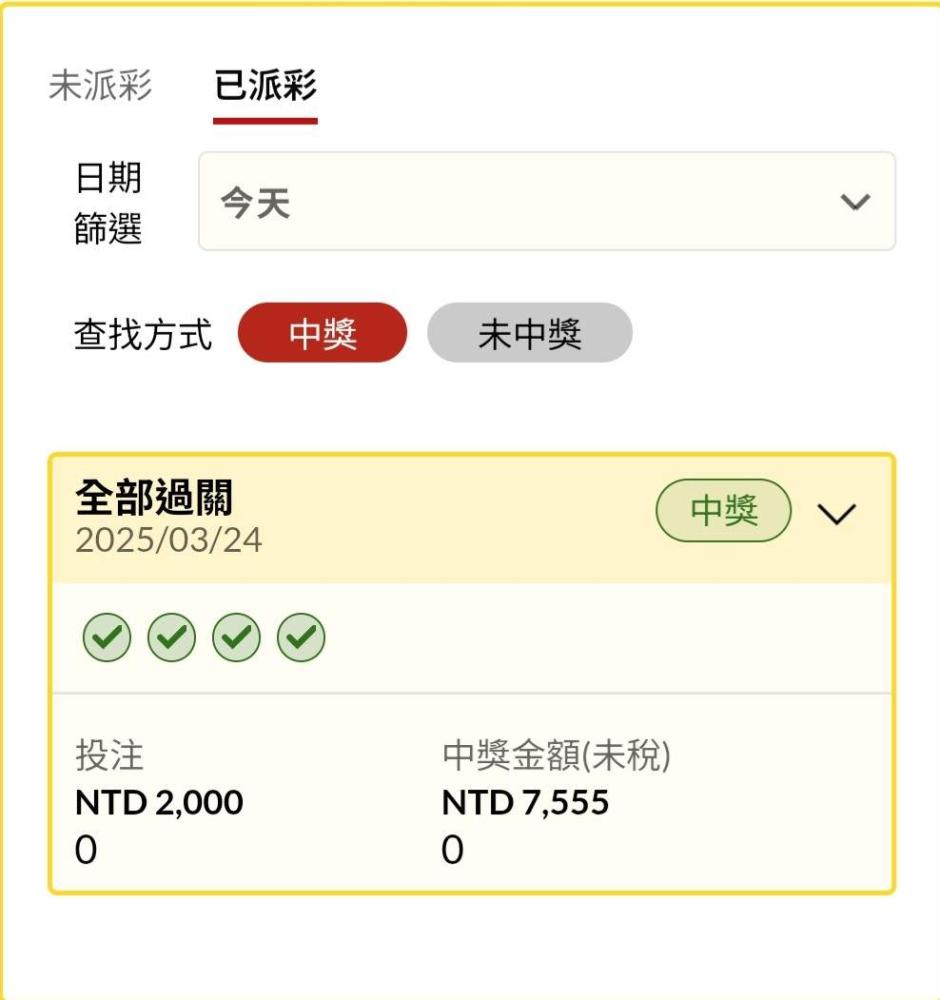Image resolution: width=940 pixels, height=1000 pixels.
Task: Click the green 中獎 status badge
Action: [723, 511]
